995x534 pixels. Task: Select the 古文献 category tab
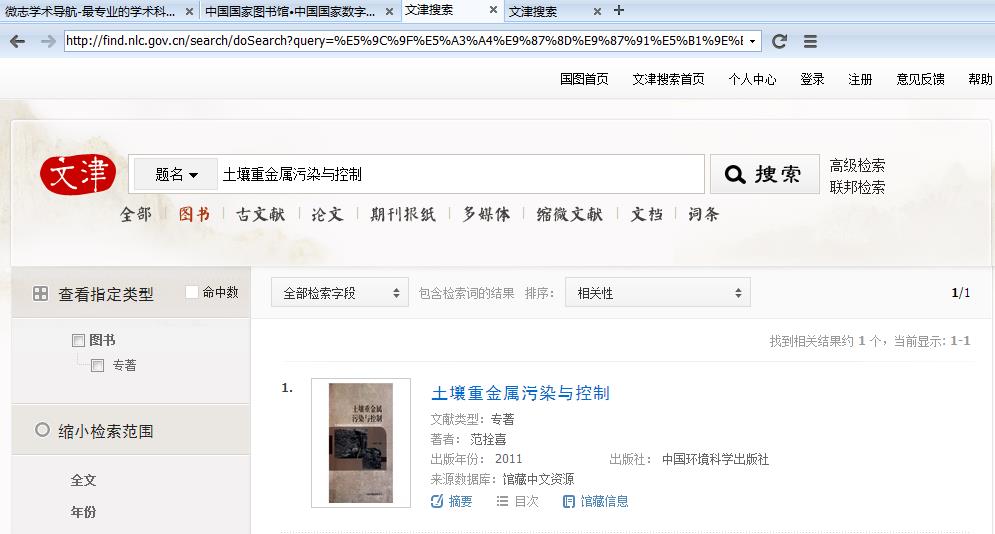point(261,214)
